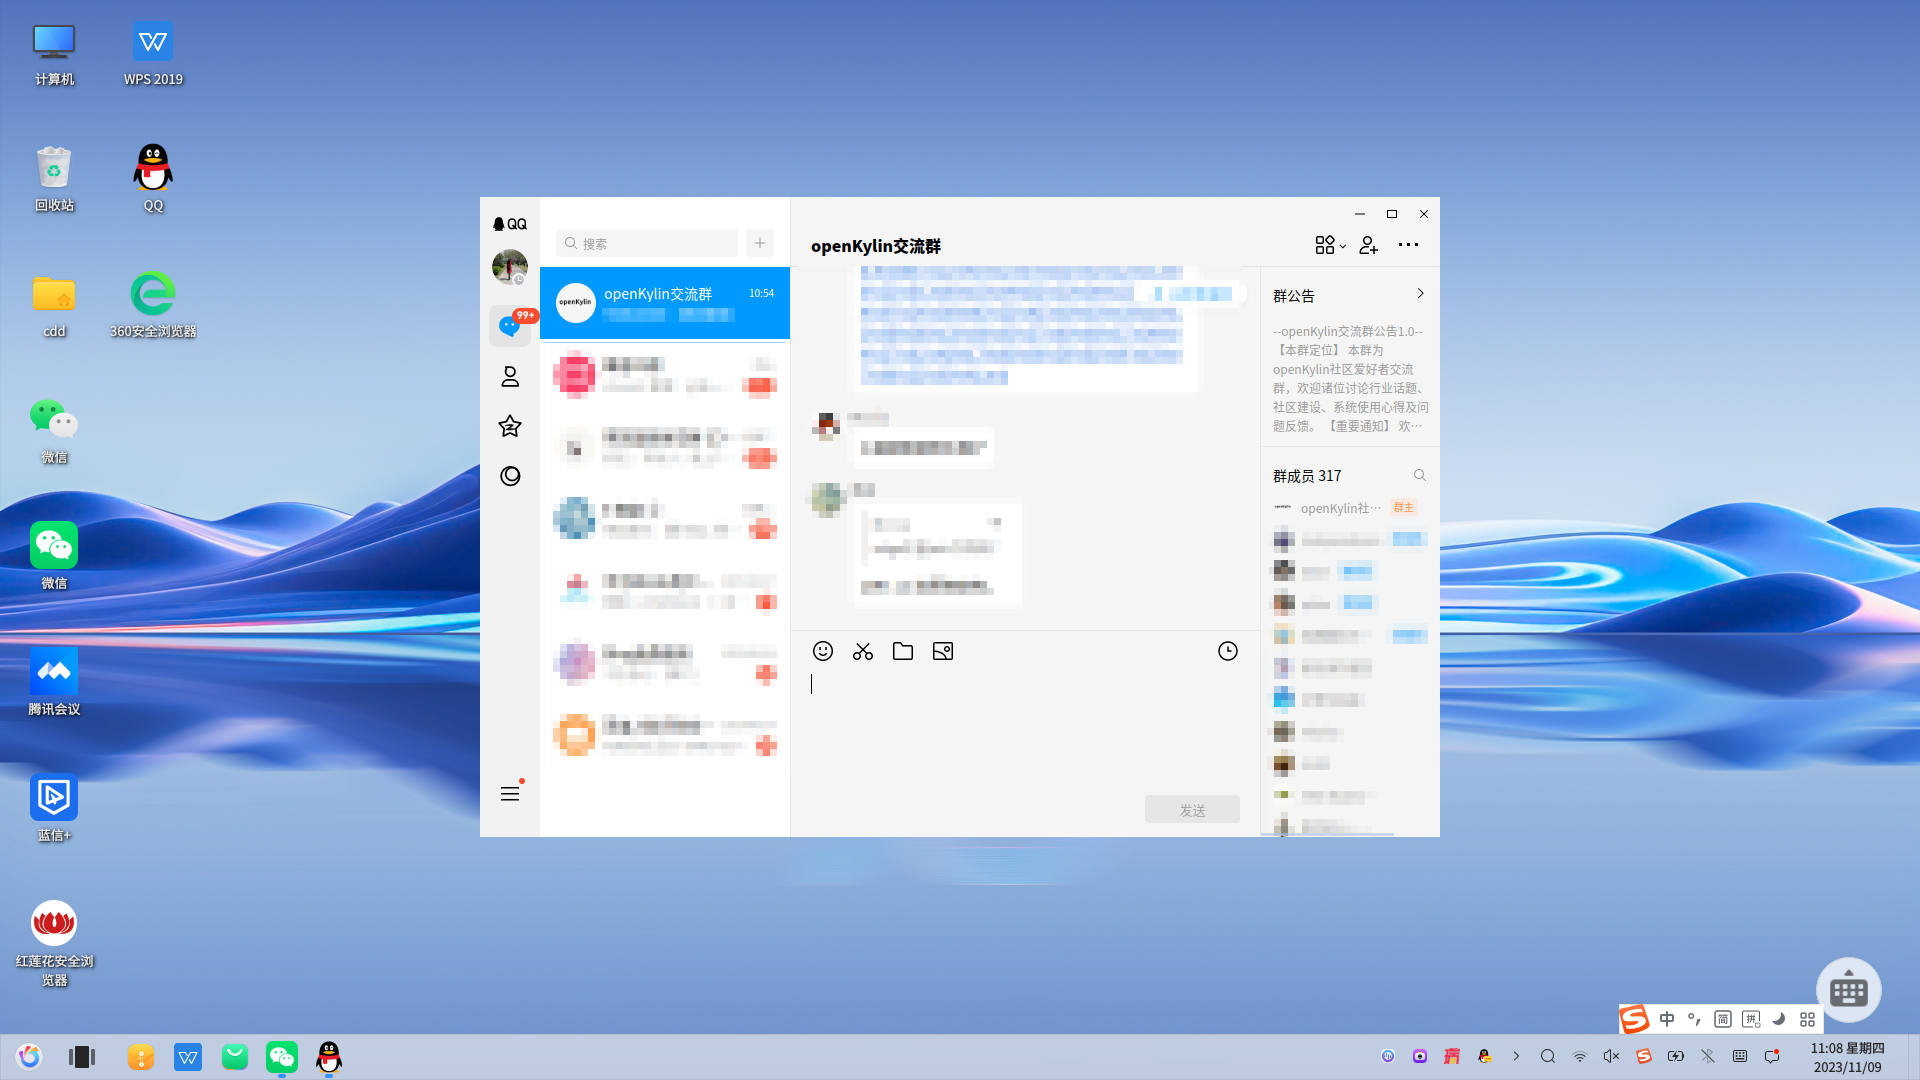Search group members with magnifier icon

click(1419, 475)
